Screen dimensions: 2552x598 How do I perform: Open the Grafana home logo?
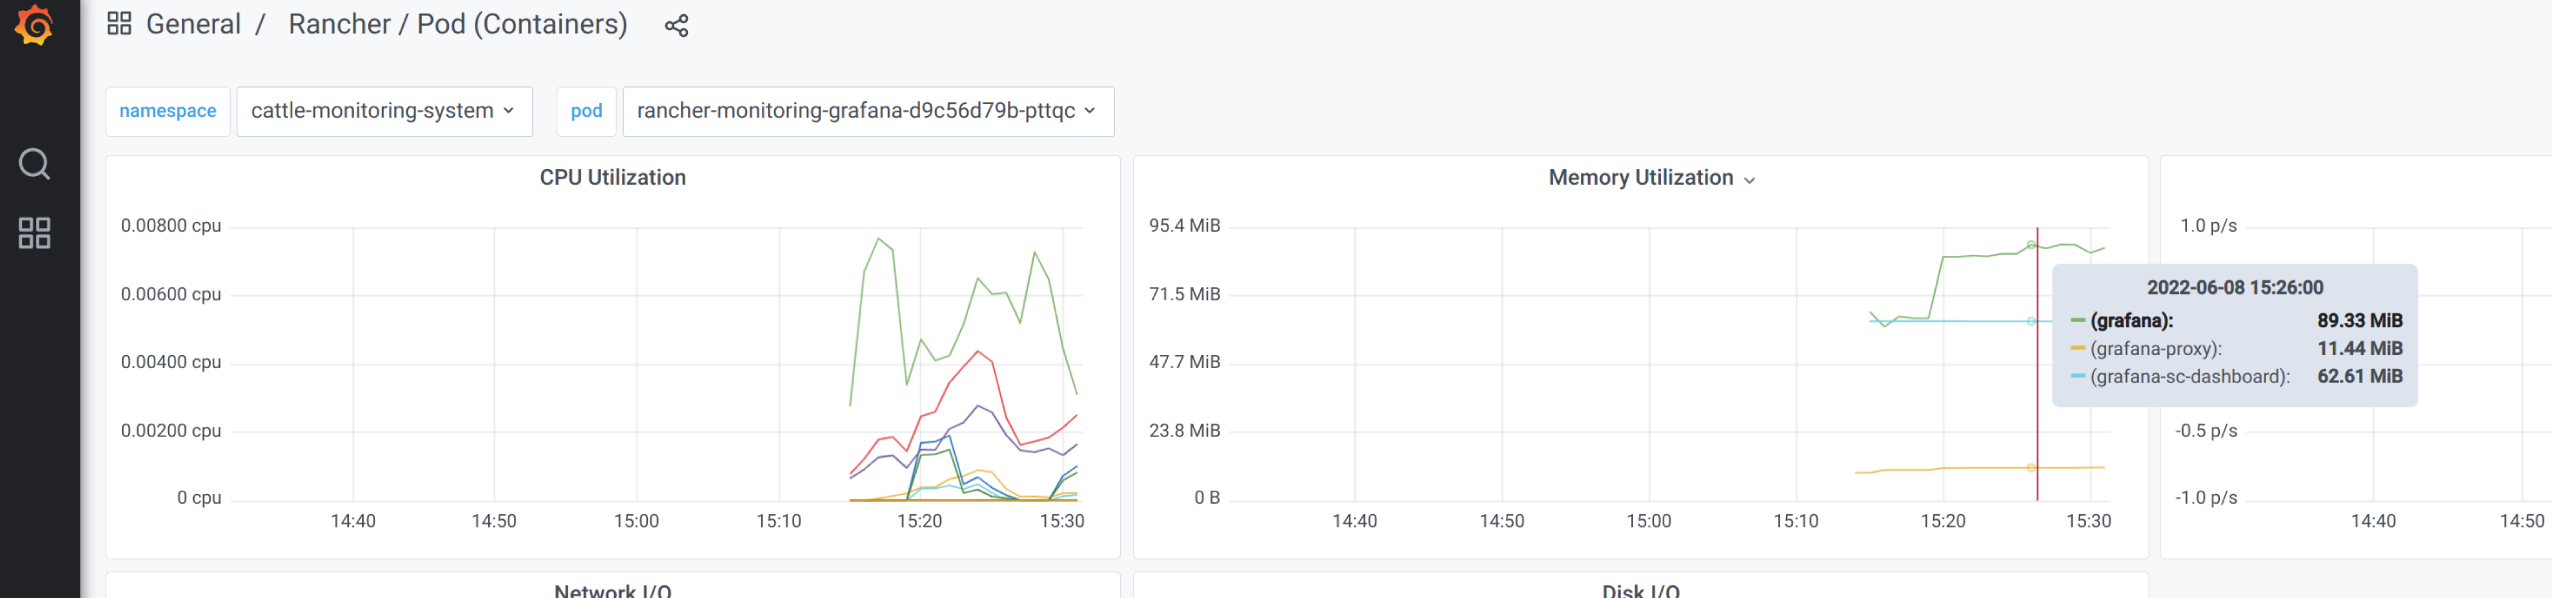34,25
